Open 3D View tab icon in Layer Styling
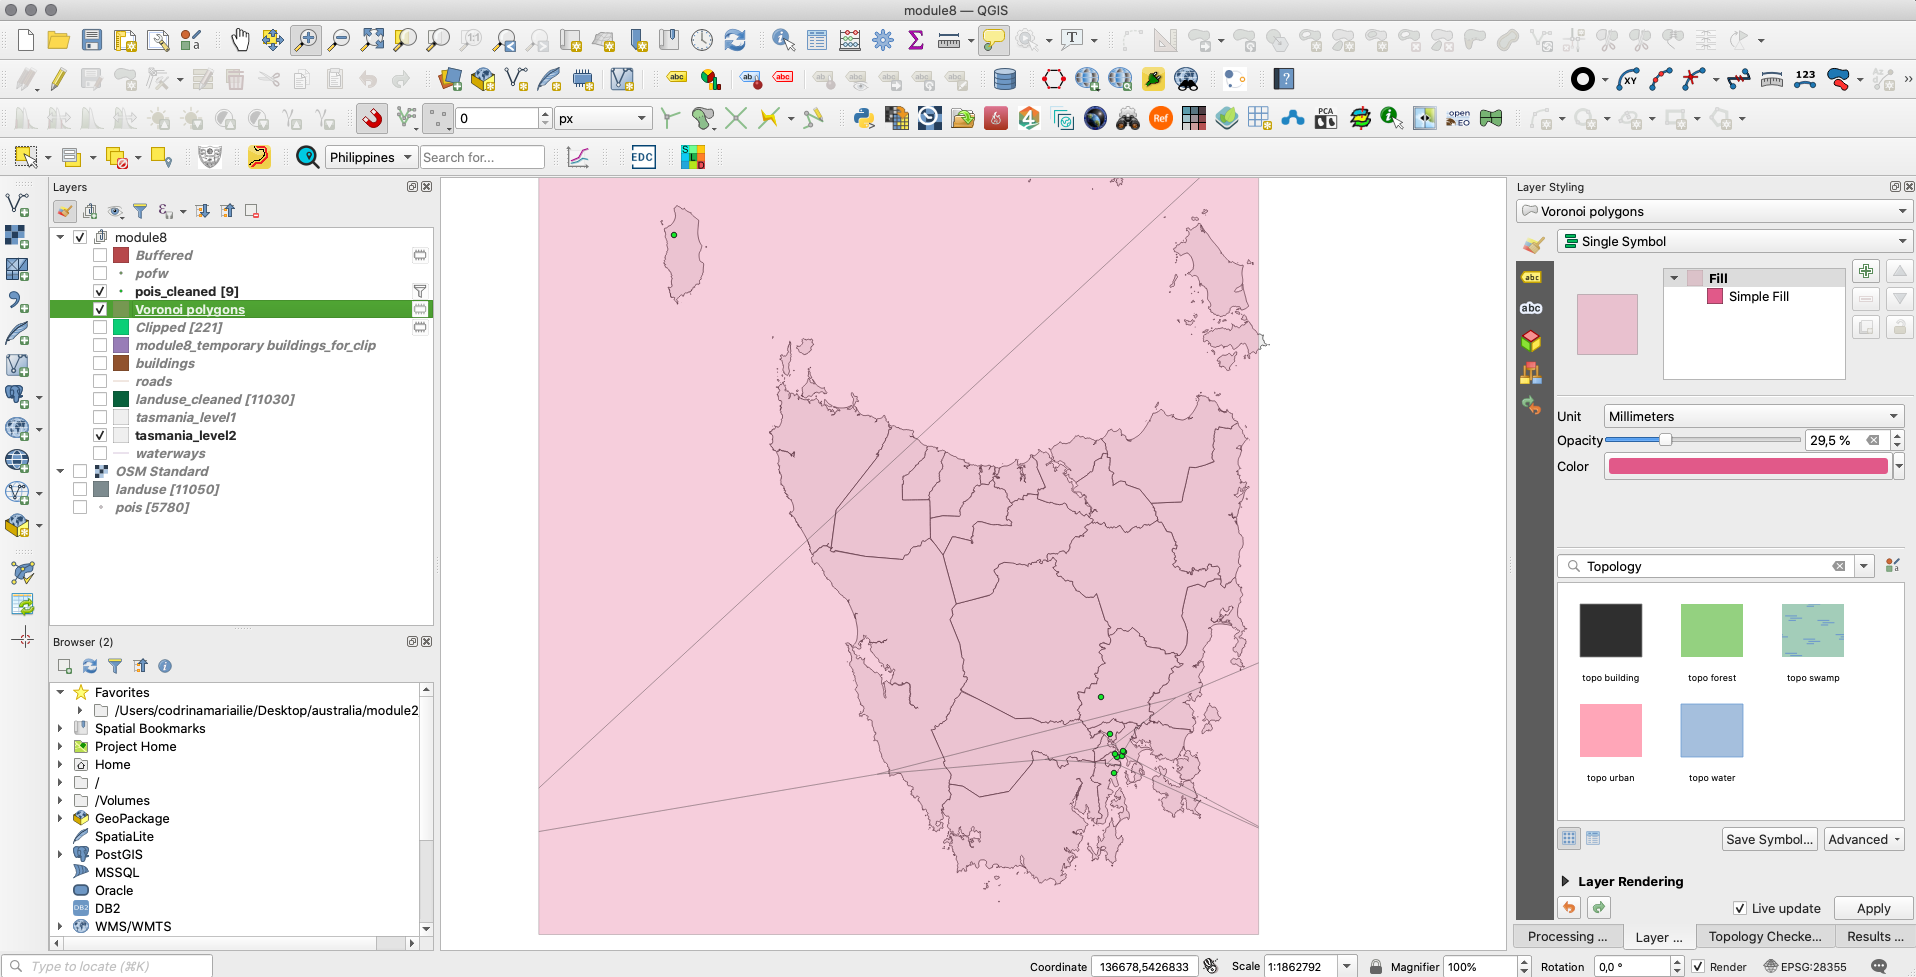The image size is (1916, 977). pos(1531,341)
